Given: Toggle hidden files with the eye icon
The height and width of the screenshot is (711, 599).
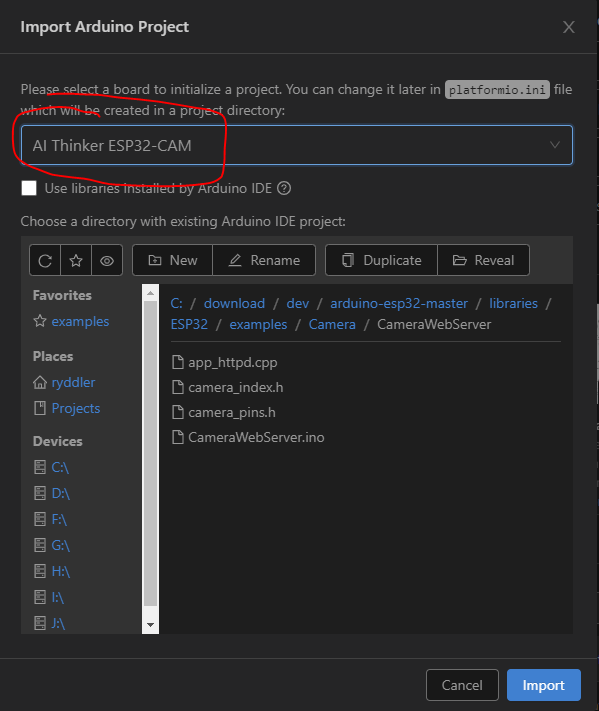Looking at the screenshot, I should coord(107,260).
